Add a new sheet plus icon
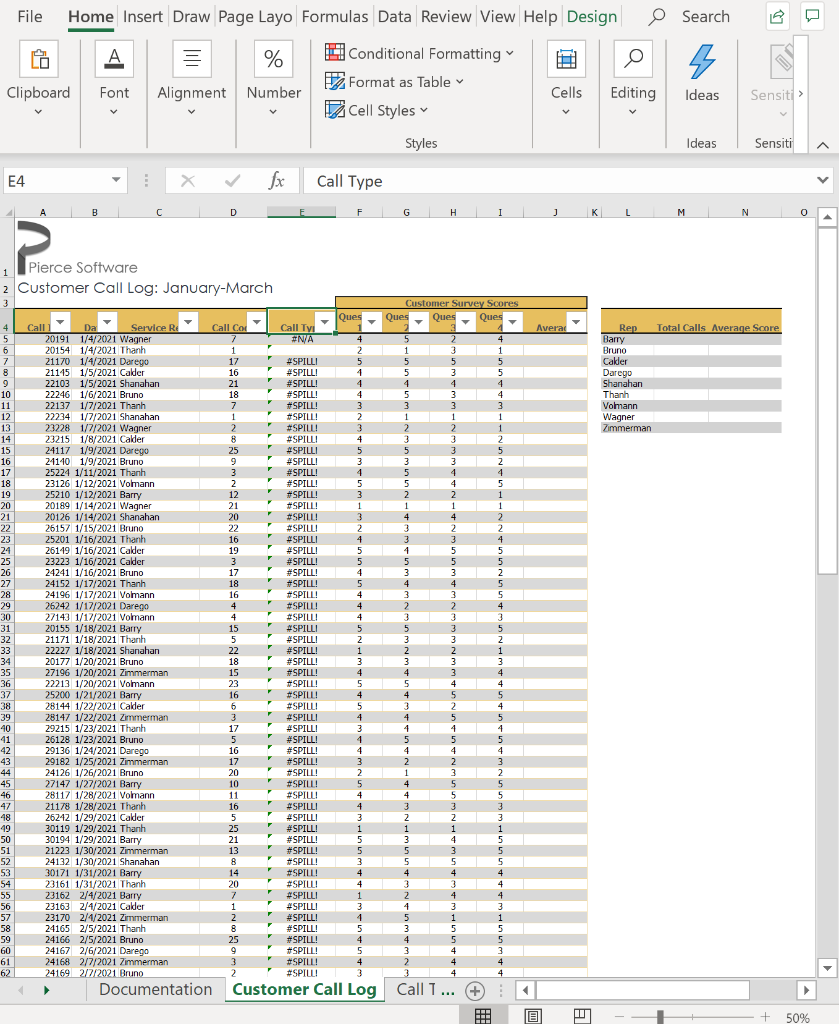This screenshot has height=1024, width=839. tap(475, 991)
